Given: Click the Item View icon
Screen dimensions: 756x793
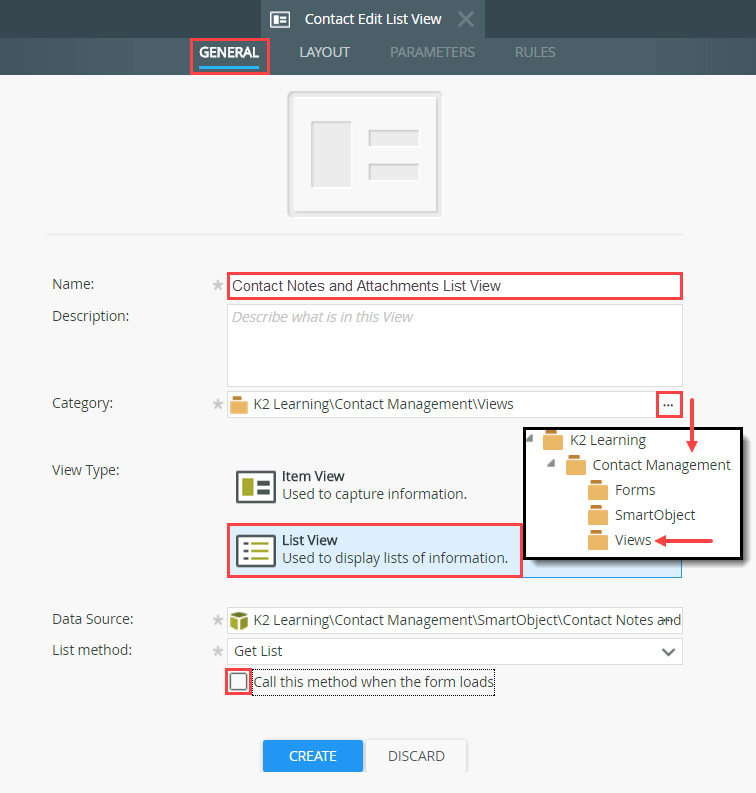Looking at the screenshot, I should pos(256,487).
